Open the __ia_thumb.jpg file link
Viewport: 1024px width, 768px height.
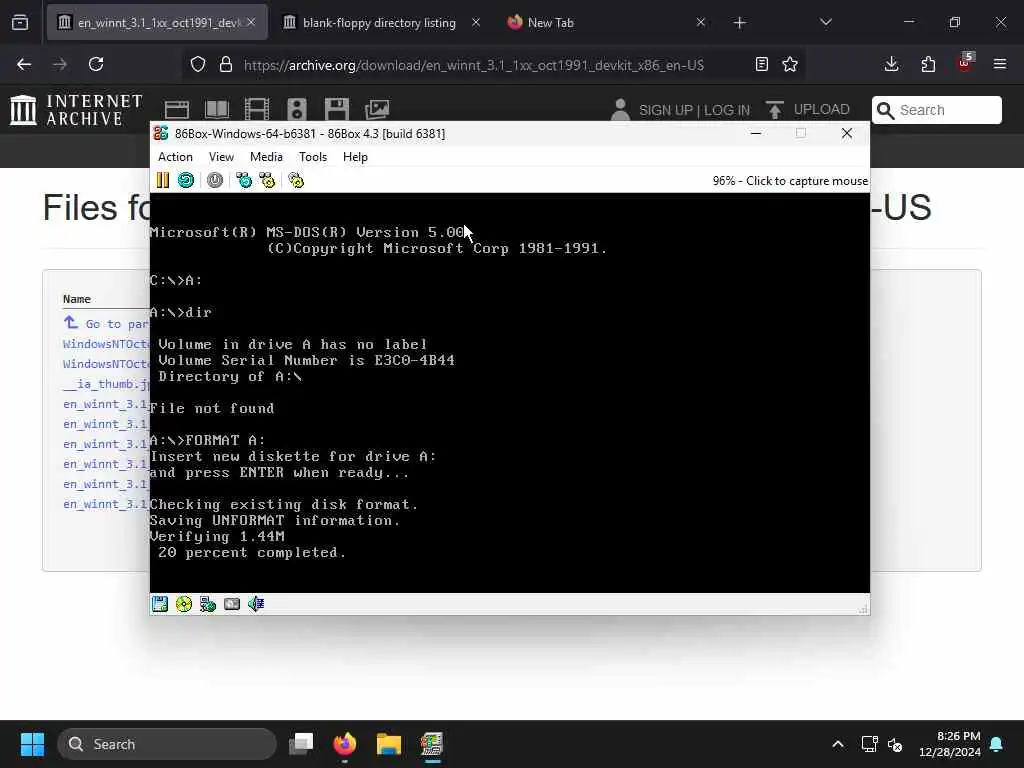coord(106,384)
